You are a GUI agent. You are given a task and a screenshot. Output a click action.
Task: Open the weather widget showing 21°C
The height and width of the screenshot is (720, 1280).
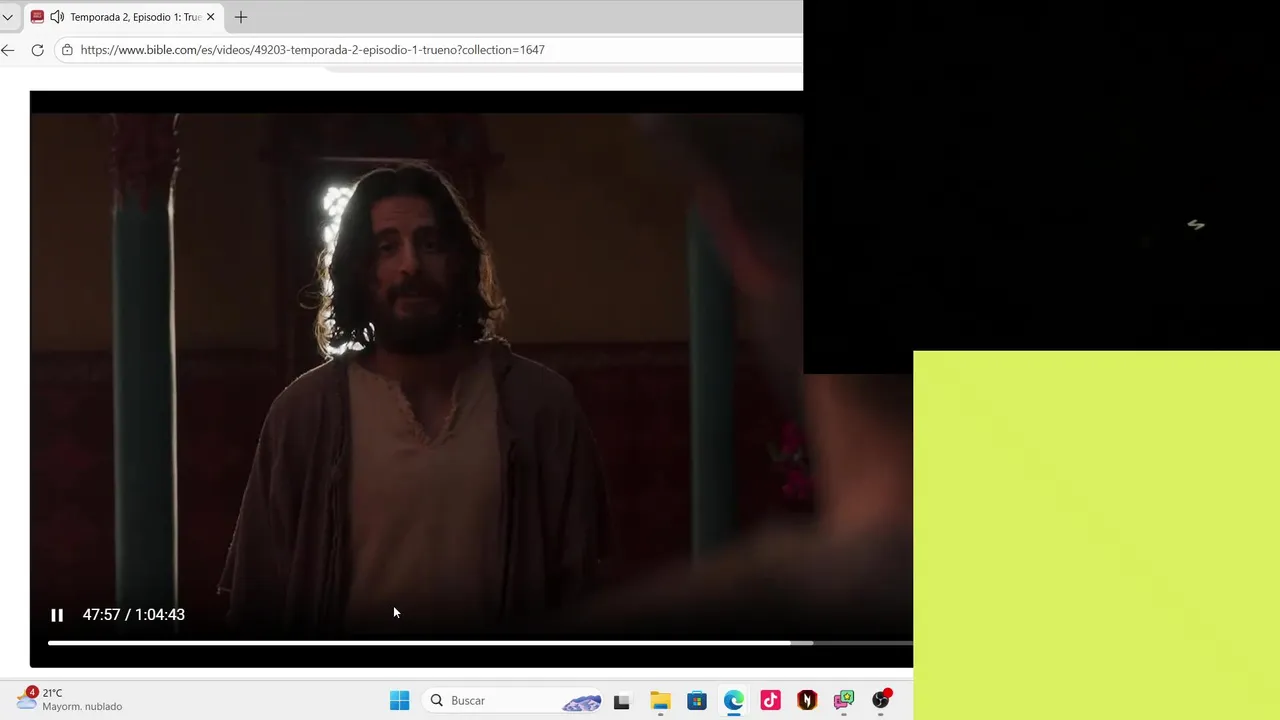click(x=70, y=699)
